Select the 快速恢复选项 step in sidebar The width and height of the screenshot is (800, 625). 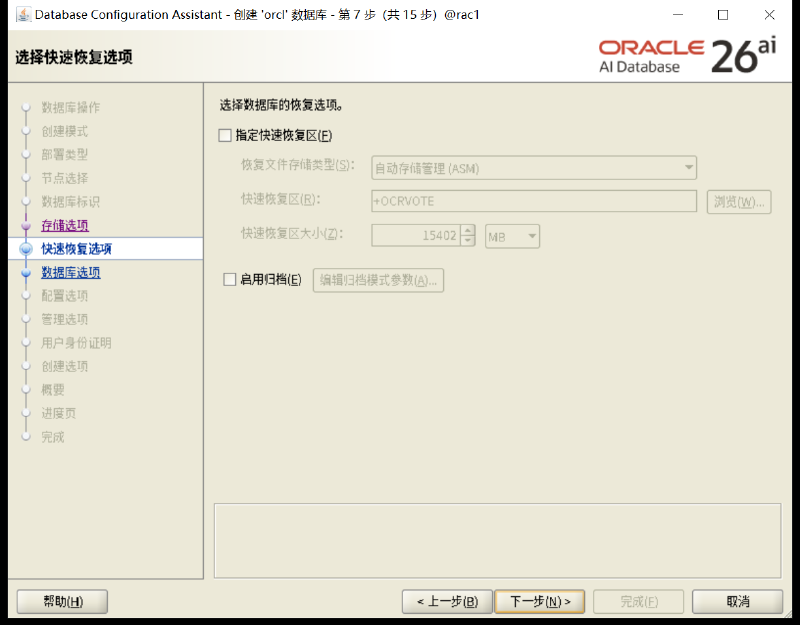coord(76,249)
